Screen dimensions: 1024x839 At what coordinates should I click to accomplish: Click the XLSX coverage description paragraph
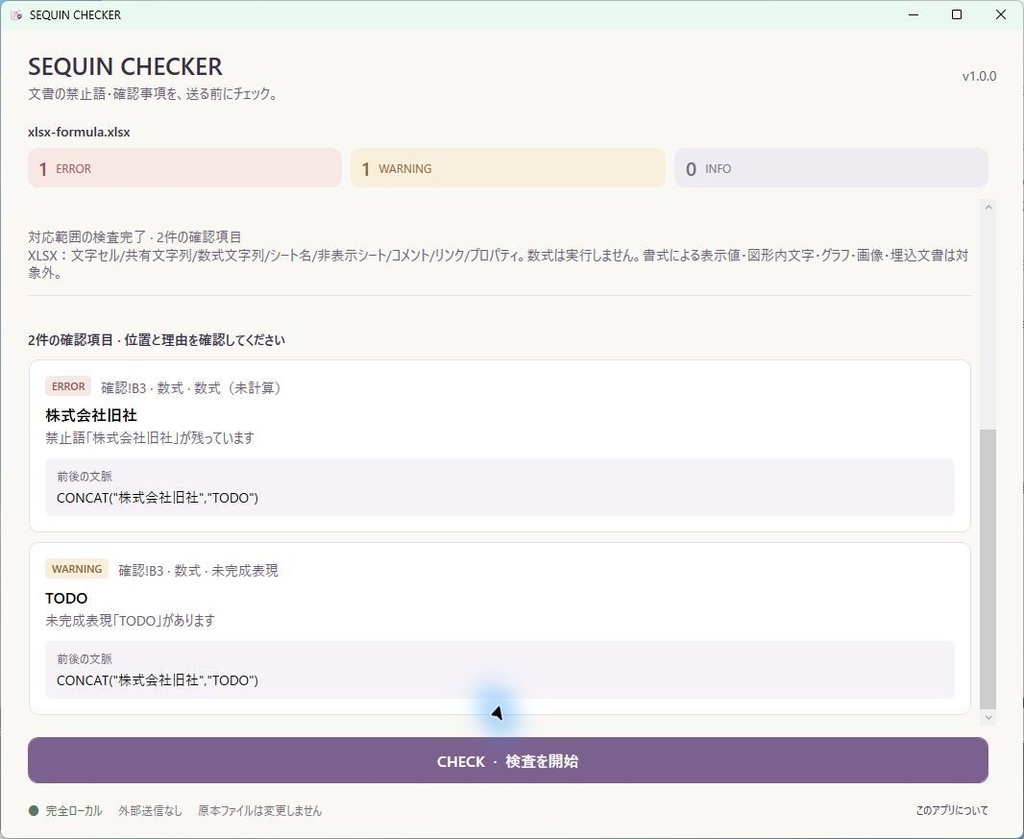click(x=498, y=264)
